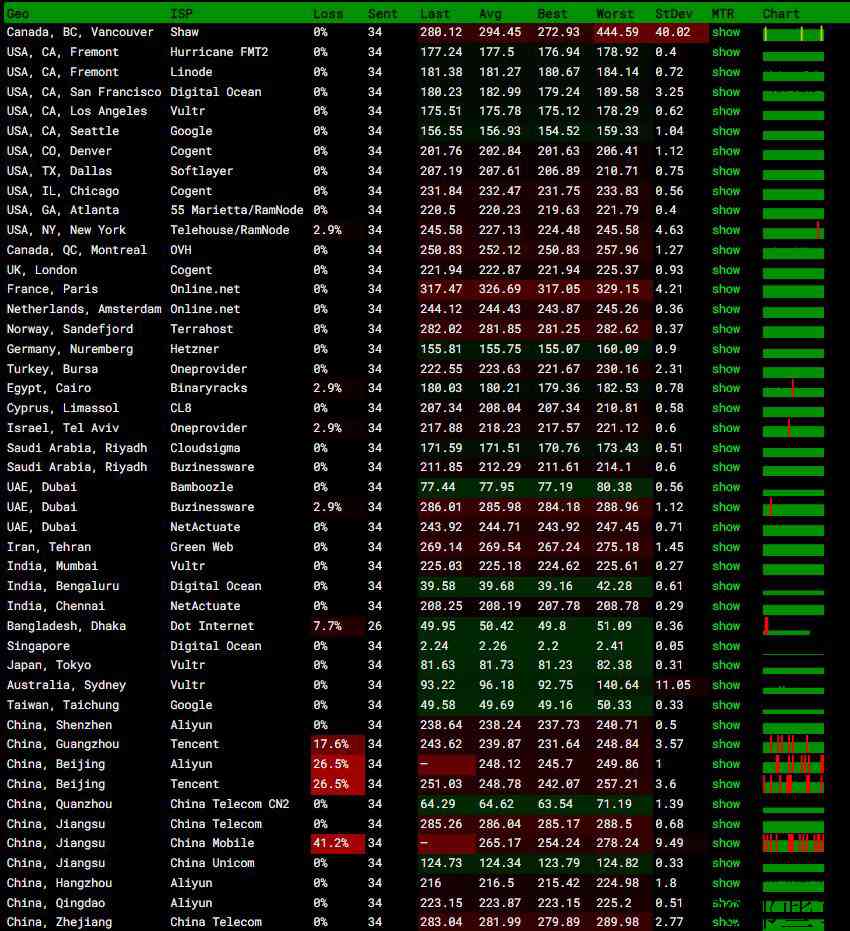This screenshot has width=850, height=931.
Task: Show MTR for Singapore Digital Ocean
Action: (x=726, y=645)
